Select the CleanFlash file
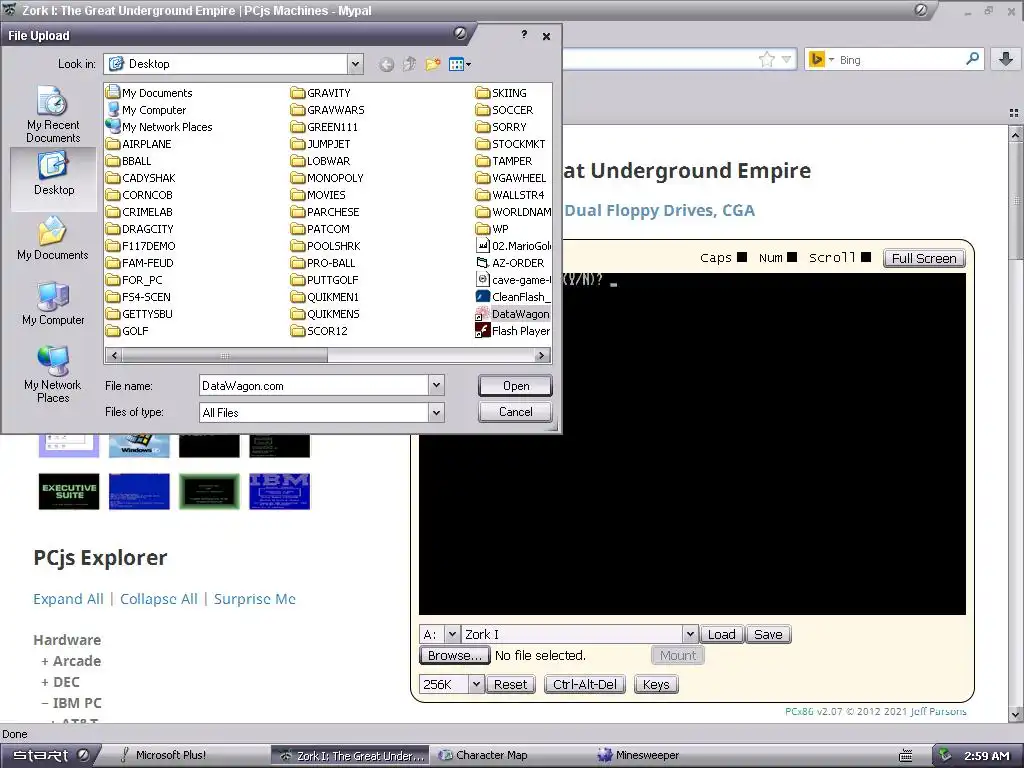The width and height of the screenshot is (1024, 768). point(513,297)
